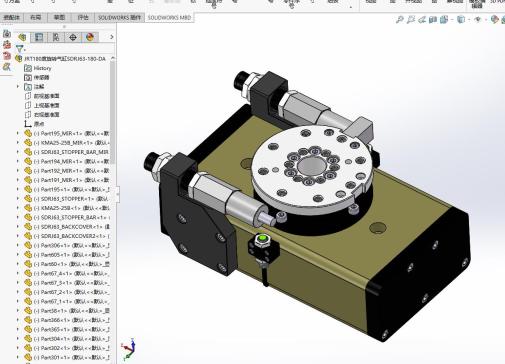Viewport: 505px width, 364px height.
Task: Click the Edit Appearance sphere icon
Action: click(x=494, y=20)
